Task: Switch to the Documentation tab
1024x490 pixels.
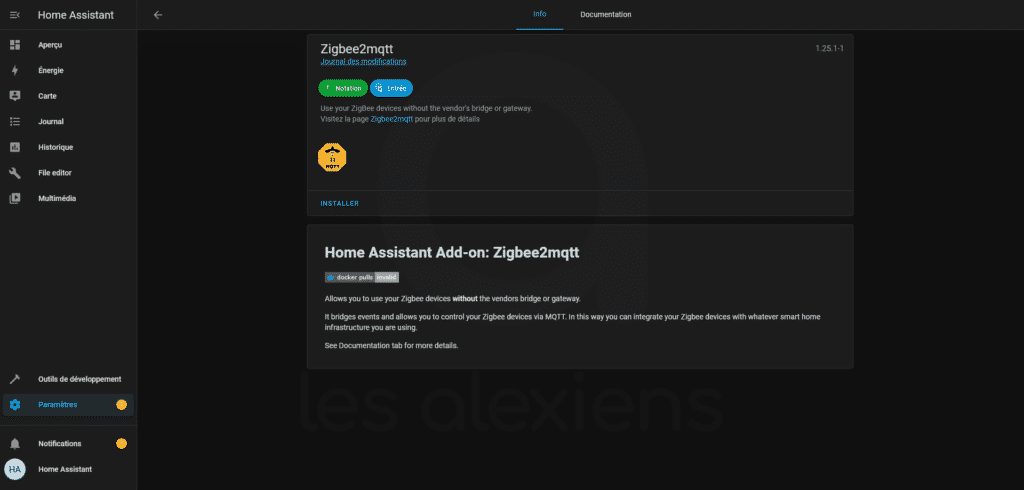Action: (x=606, y=14)
